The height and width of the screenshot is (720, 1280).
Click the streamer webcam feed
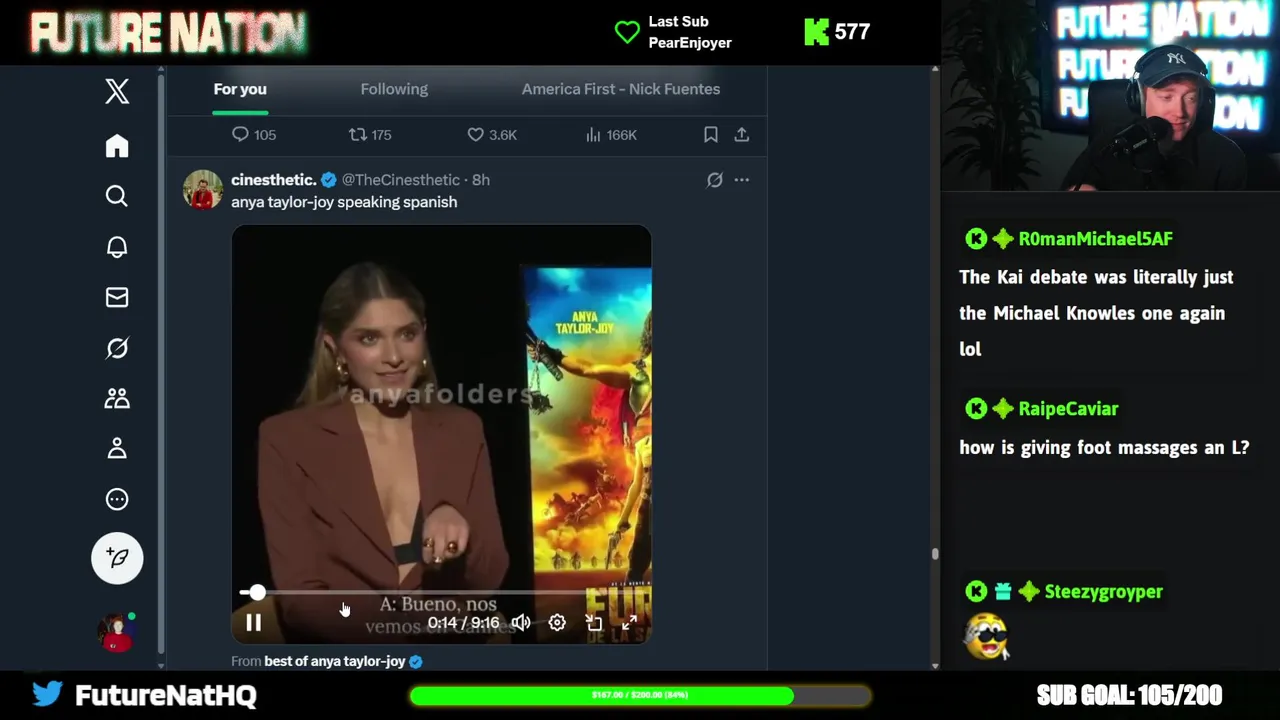click(x=1110, y=95)
